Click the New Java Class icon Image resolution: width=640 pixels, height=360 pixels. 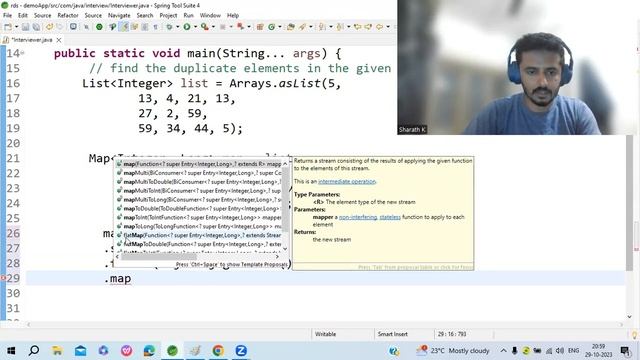pos(271,27)
